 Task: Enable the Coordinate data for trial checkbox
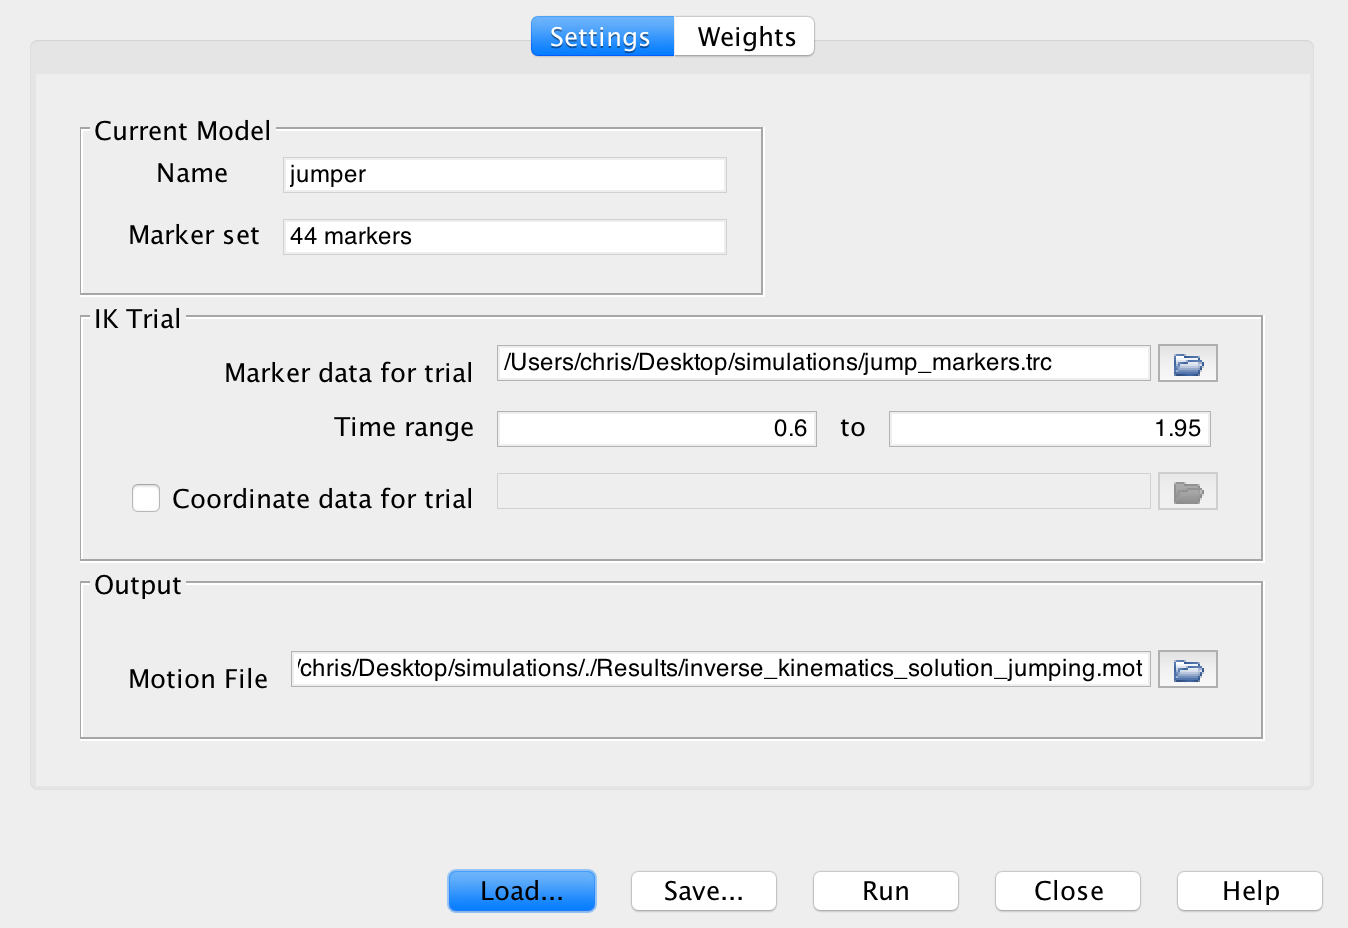145,497
